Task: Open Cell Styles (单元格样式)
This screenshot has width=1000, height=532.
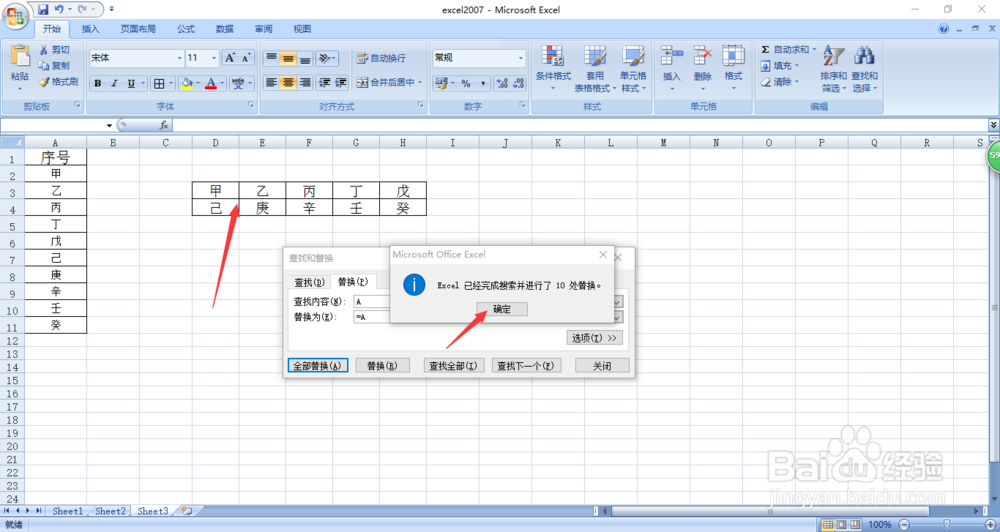Action: (633, 68)
